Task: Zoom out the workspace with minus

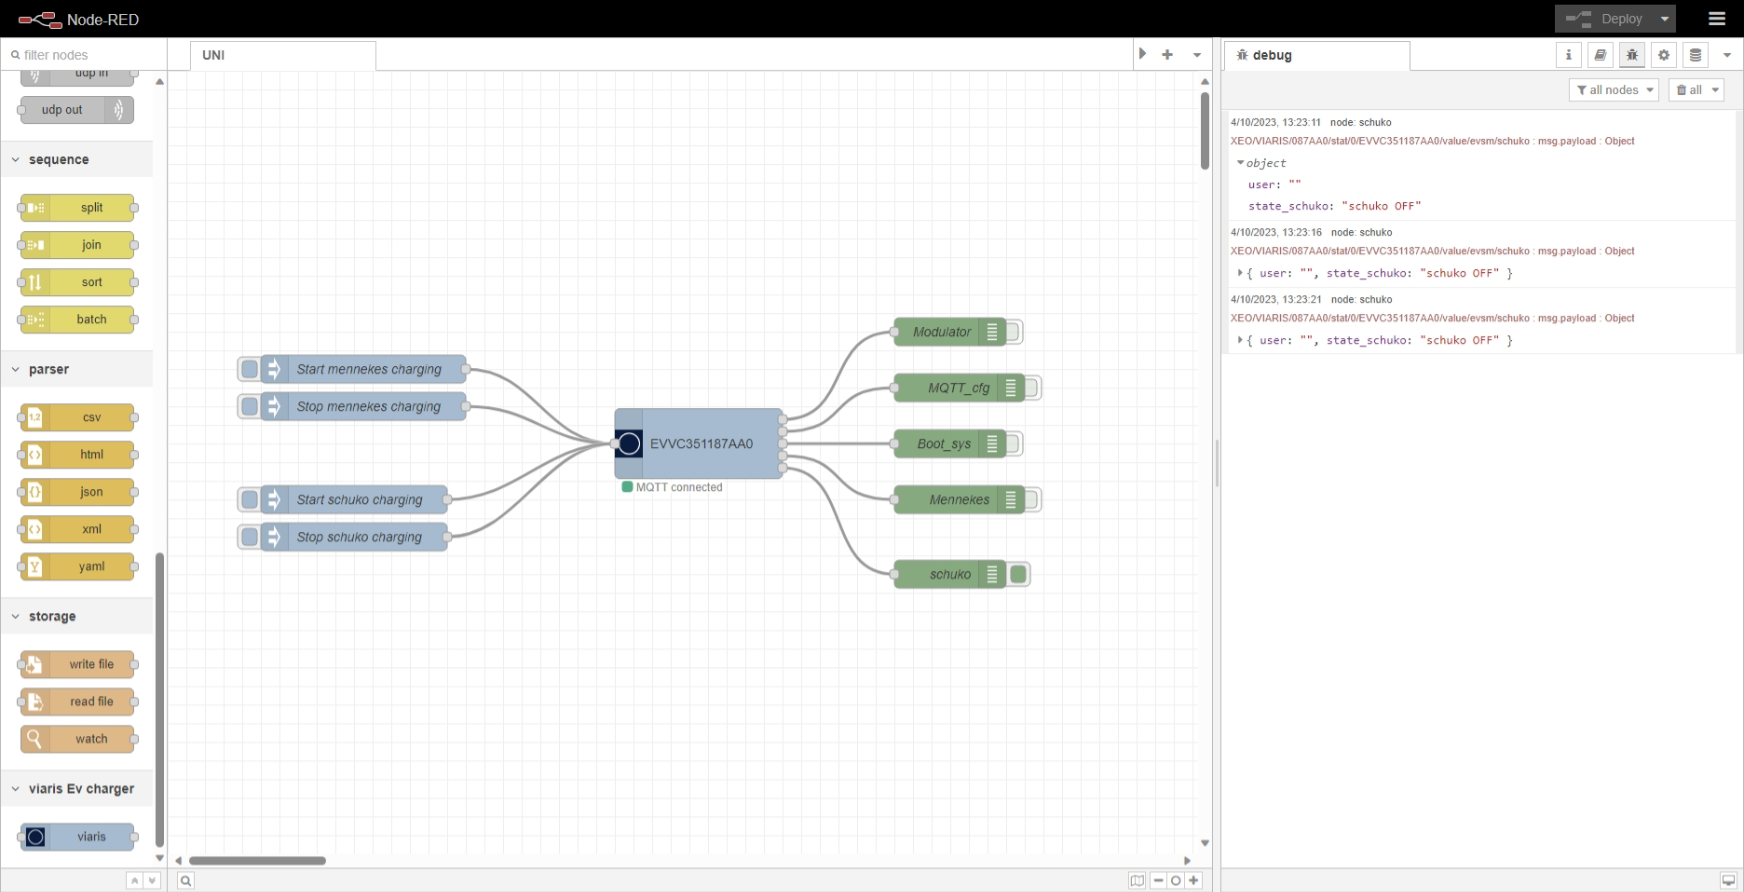Action: tap(1158, 881)
